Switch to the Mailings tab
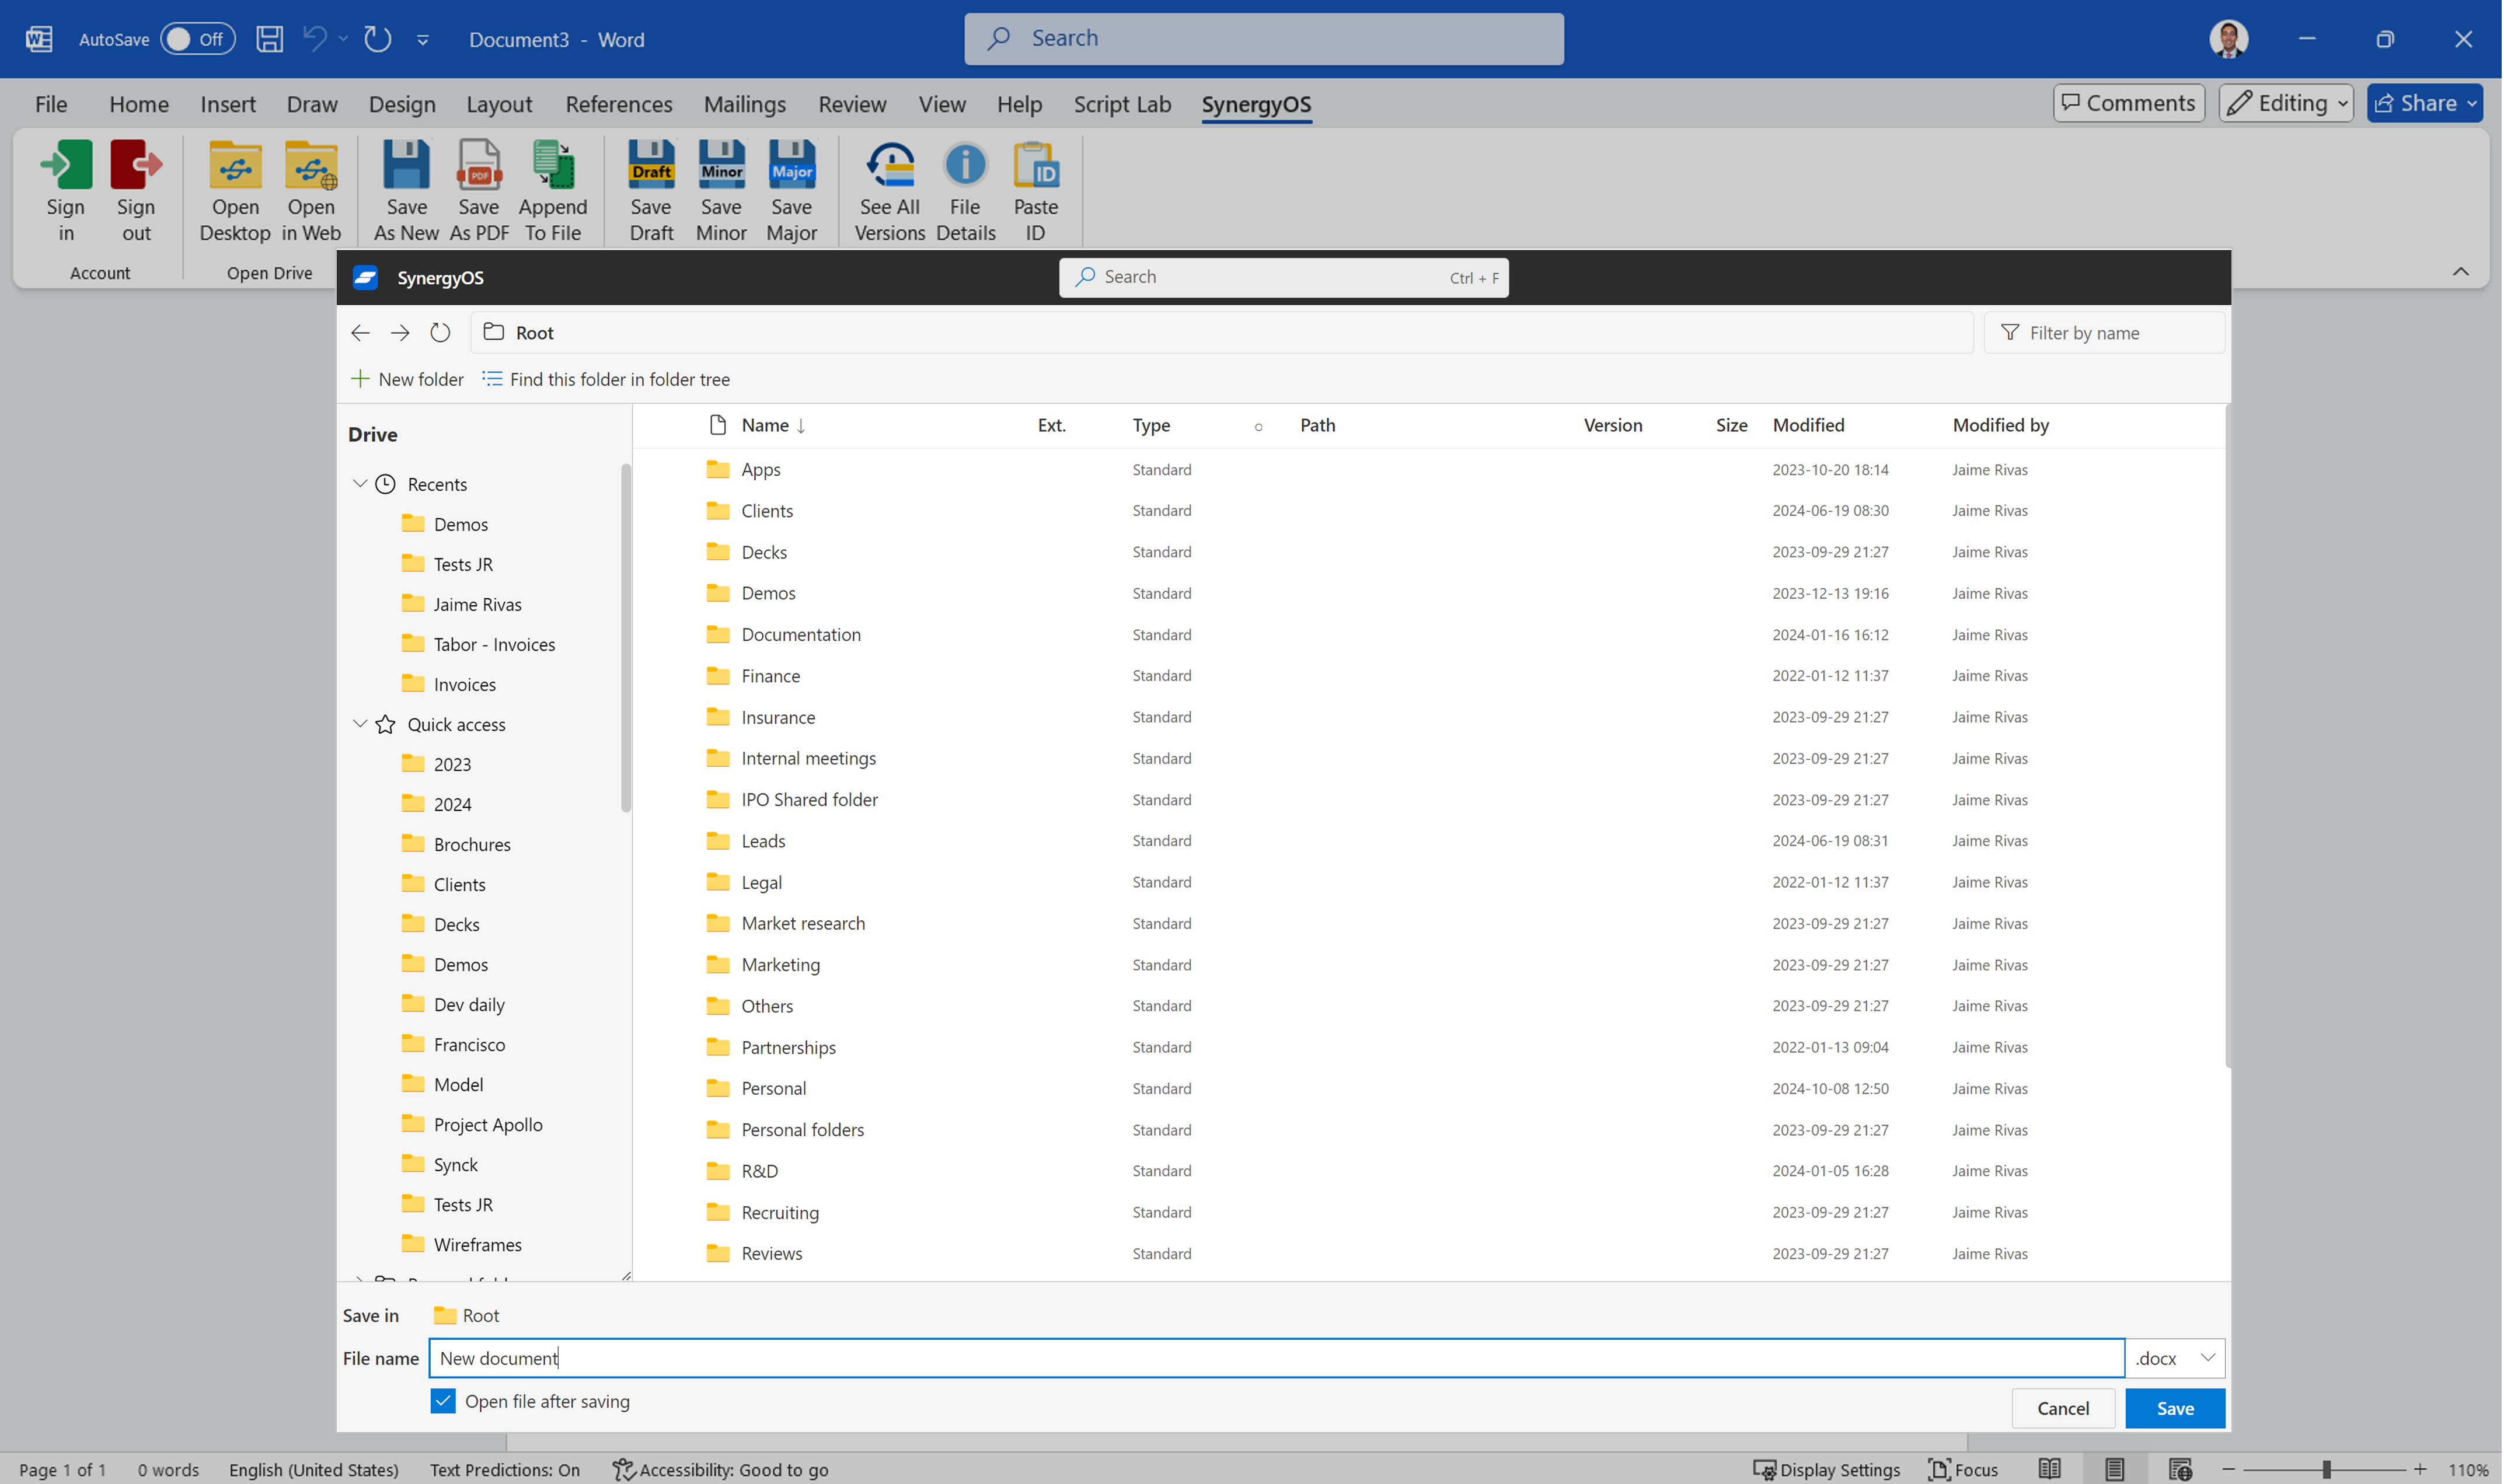This screenshot has height=1484, width=2504. [745, 104]
